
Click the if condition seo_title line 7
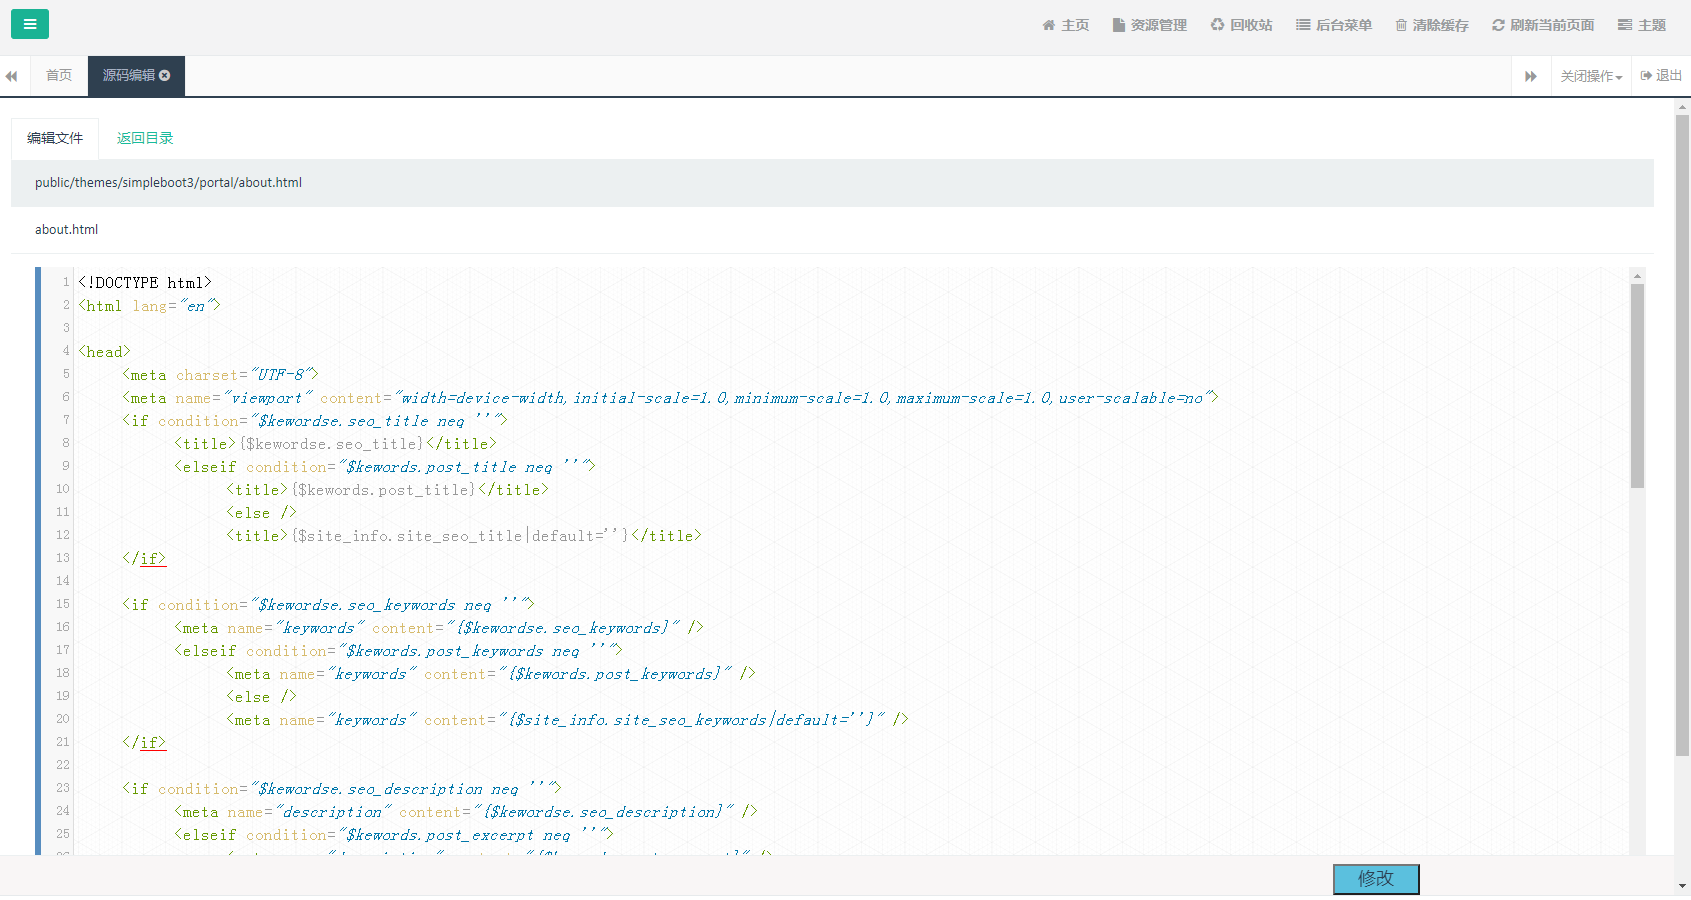coord(315,421)
